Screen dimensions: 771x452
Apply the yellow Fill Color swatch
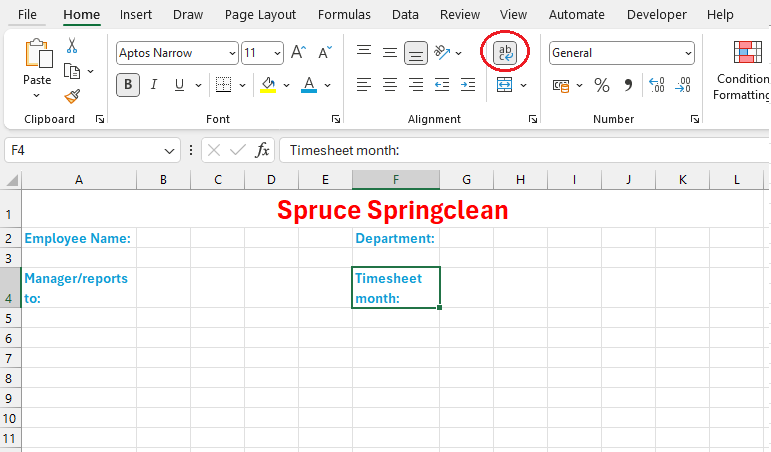click(267, 86)
